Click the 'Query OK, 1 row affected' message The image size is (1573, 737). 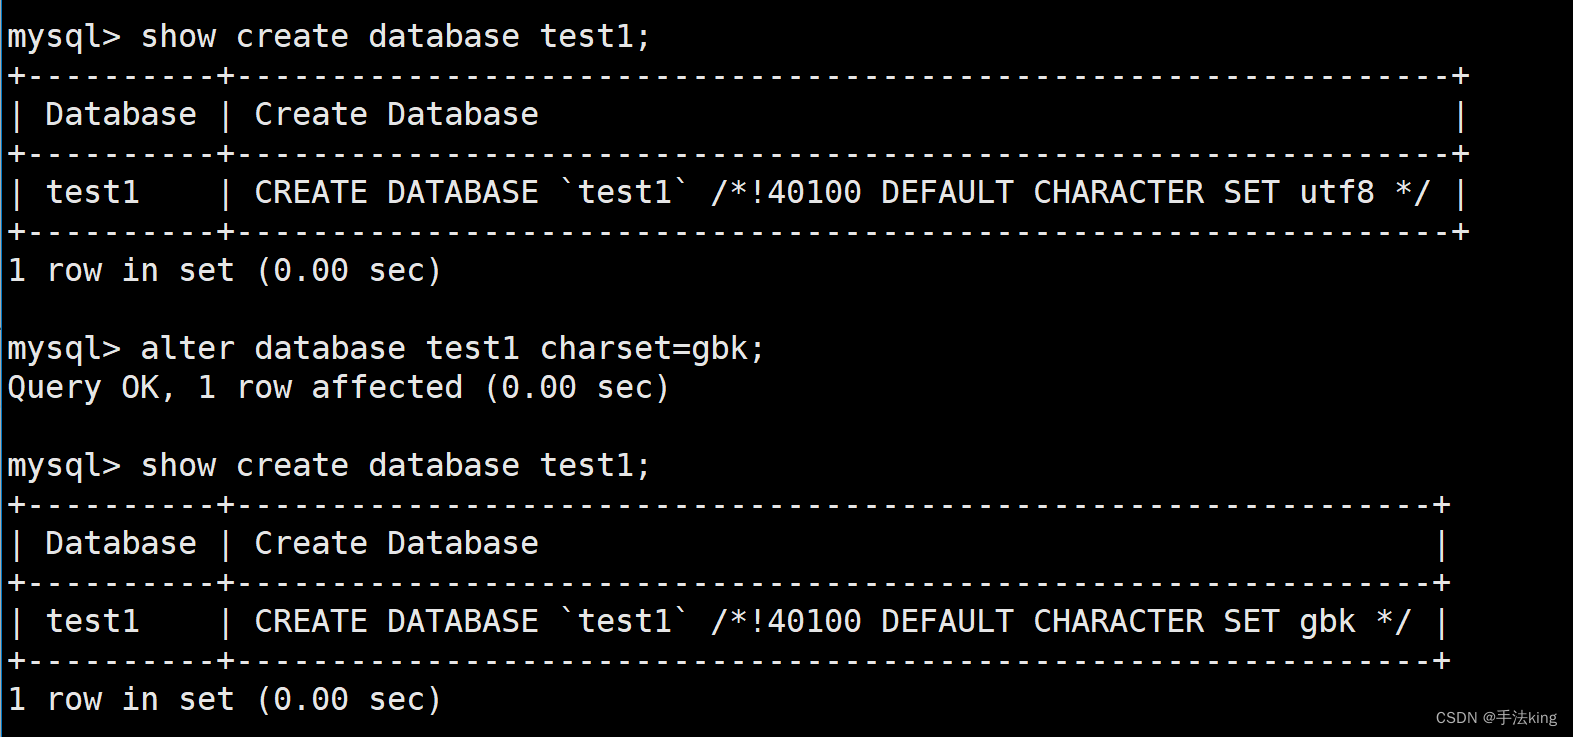point(235,388)
